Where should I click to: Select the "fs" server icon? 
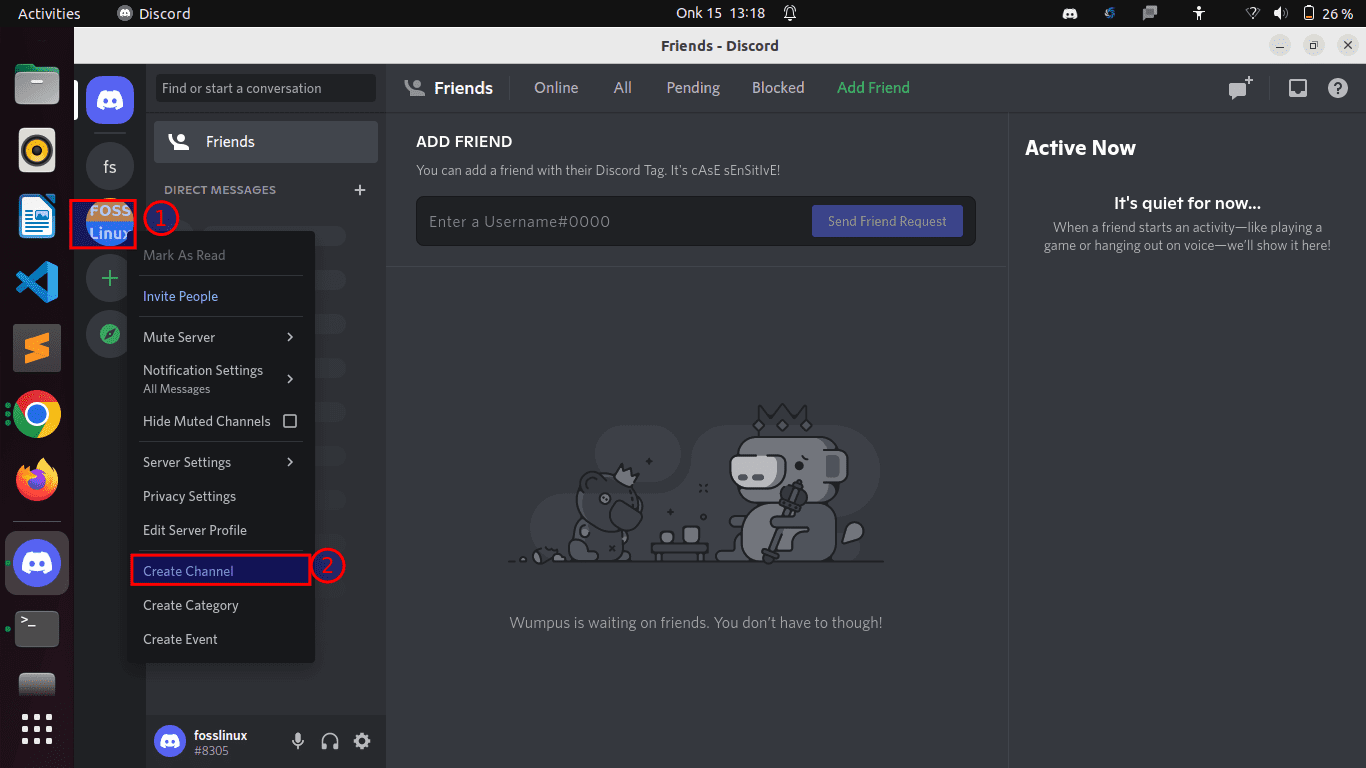[x=110, y=167]
